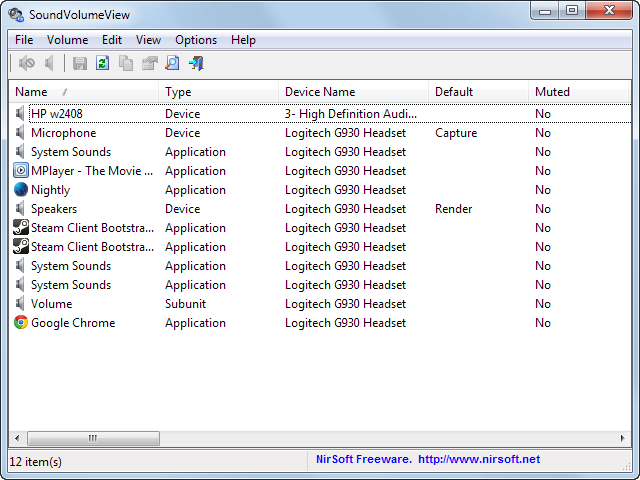Click the Save floppy disk toolbar icon

pos(80,63)
